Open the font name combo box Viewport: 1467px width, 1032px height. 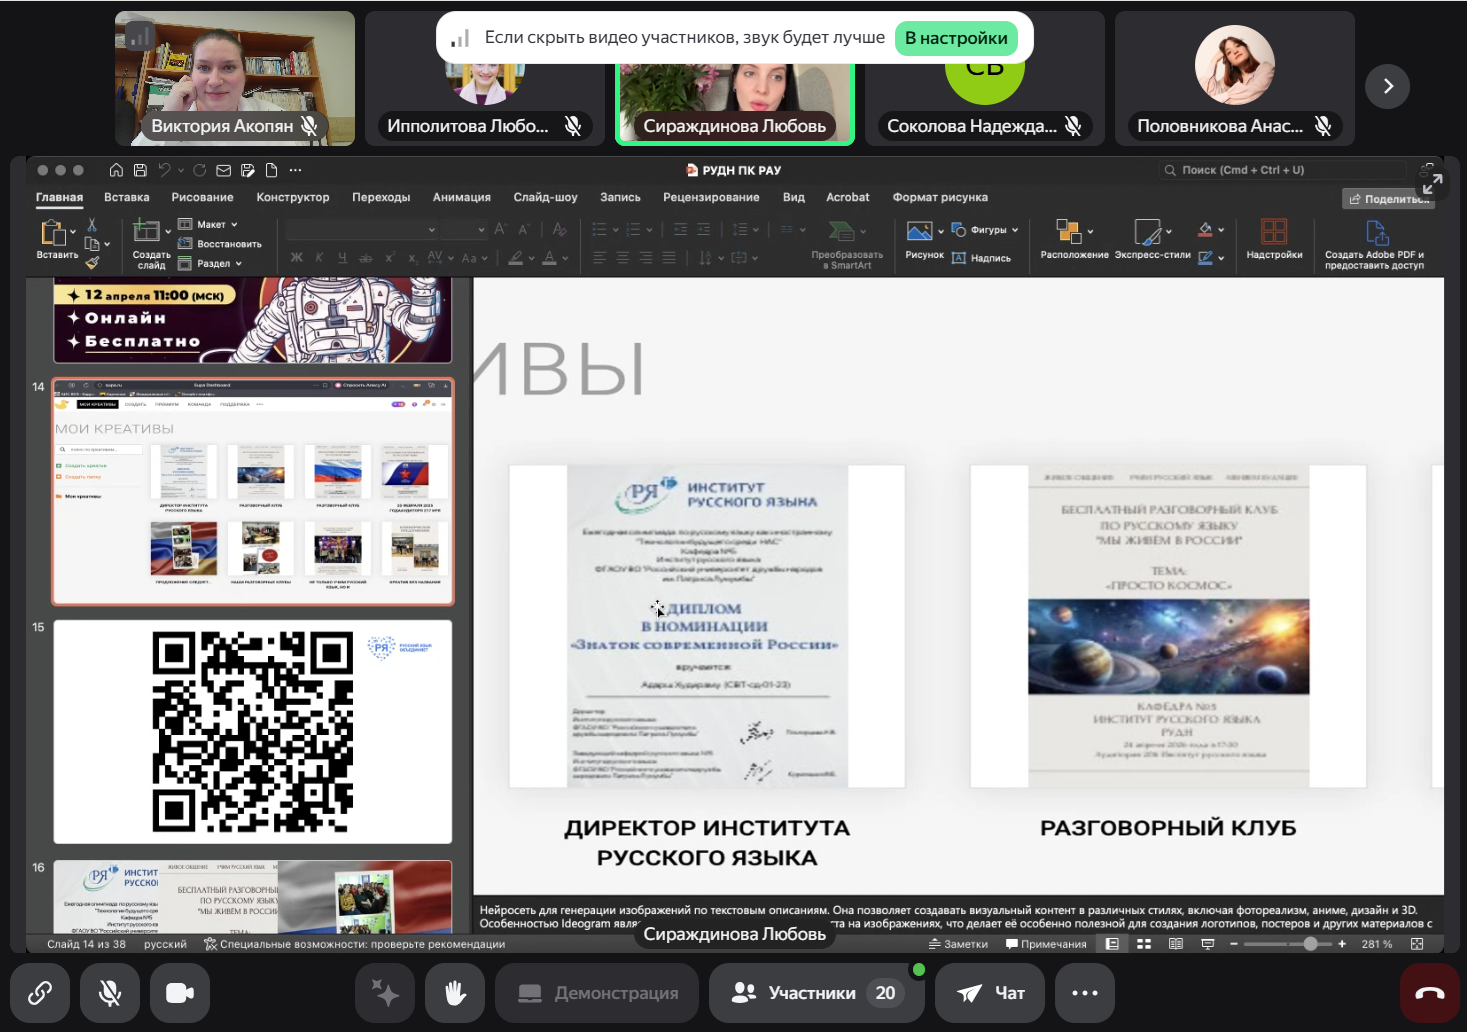pos(362,230)
